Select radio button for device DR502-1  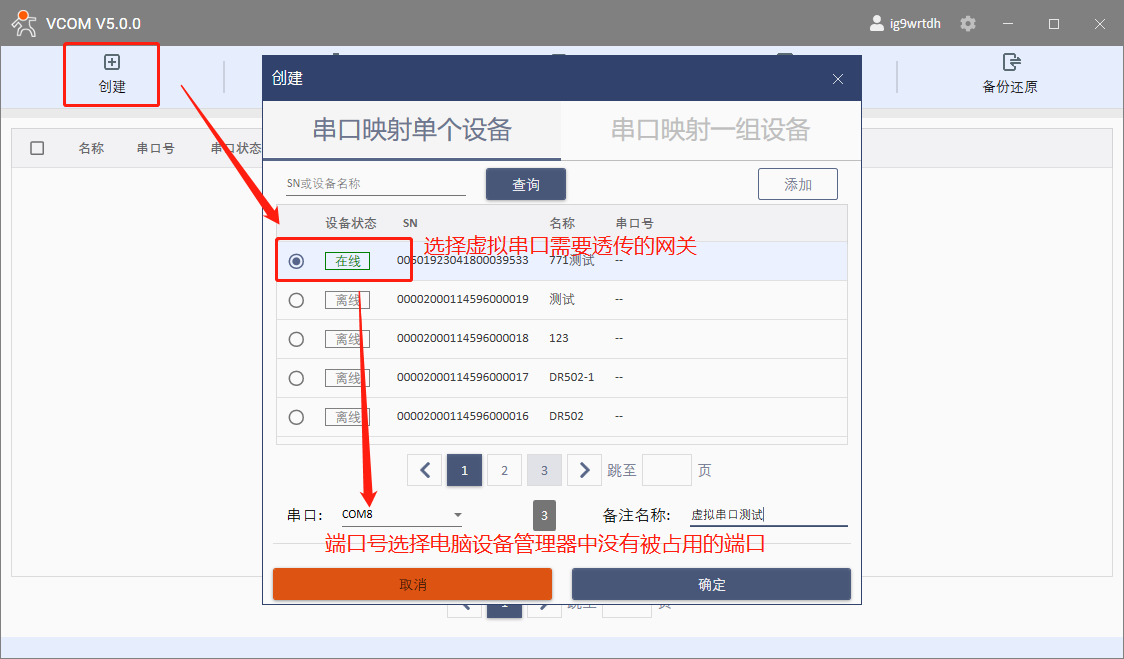[296, 378]
